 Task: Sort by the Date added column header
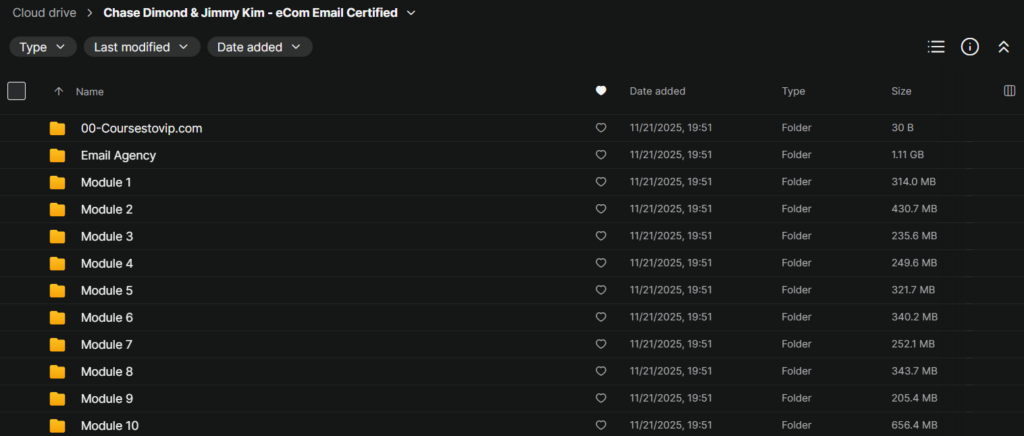pyautogui.click(x=657, y=91)
